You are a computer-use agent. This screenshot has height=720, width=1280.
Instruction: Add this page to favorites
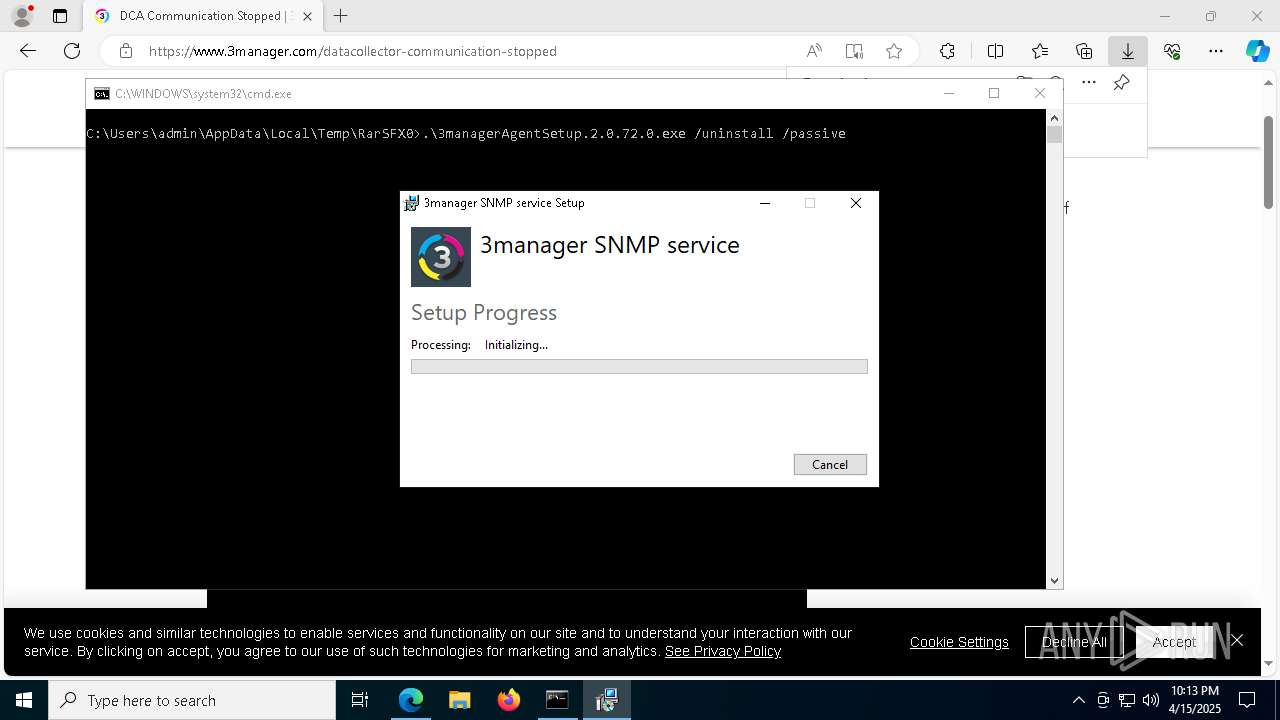click(894, 51)
